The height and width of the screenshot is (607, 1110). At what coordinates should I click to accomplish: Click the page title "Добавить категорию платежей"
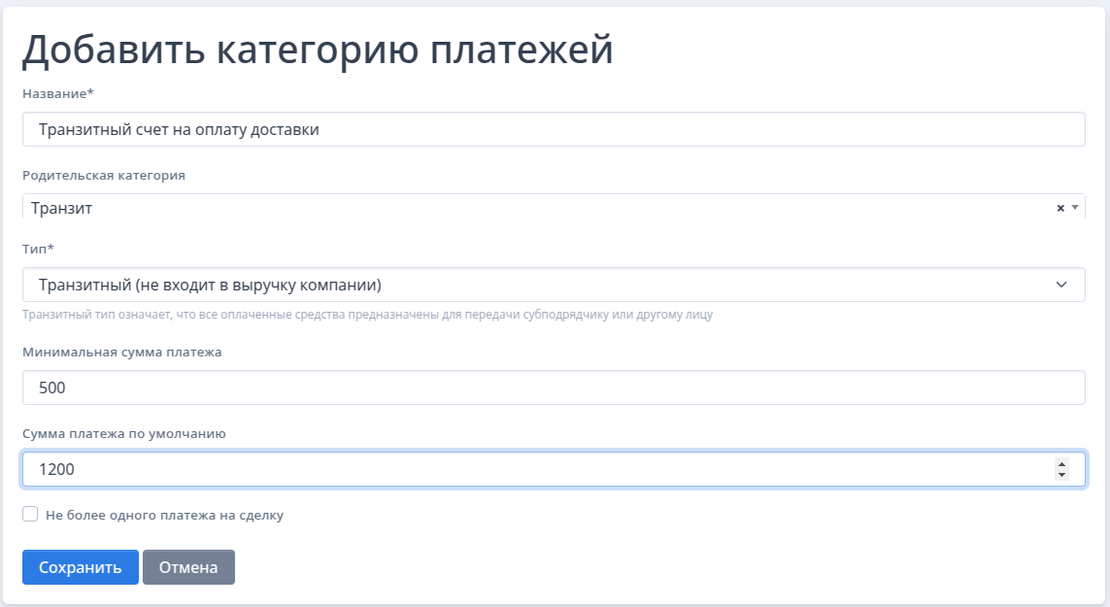(x=320, y=44)
